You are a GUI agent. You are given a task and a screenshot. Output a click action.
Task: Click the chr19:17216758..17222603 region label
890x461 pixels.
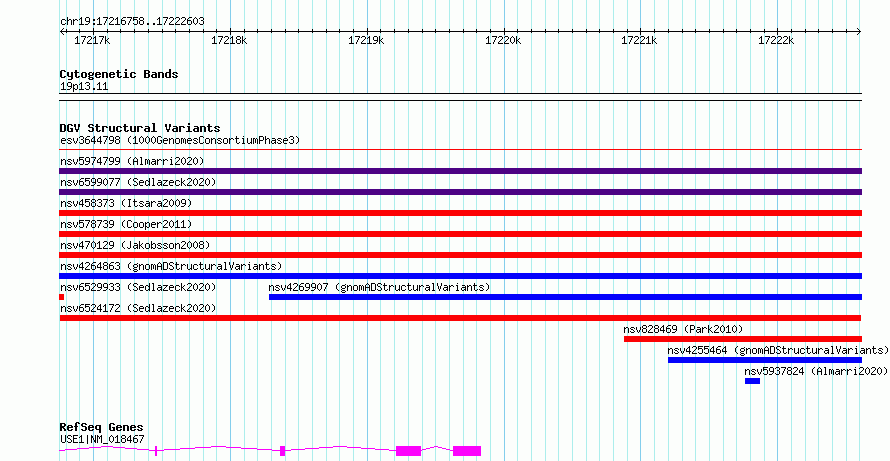(x=132, y=21)
